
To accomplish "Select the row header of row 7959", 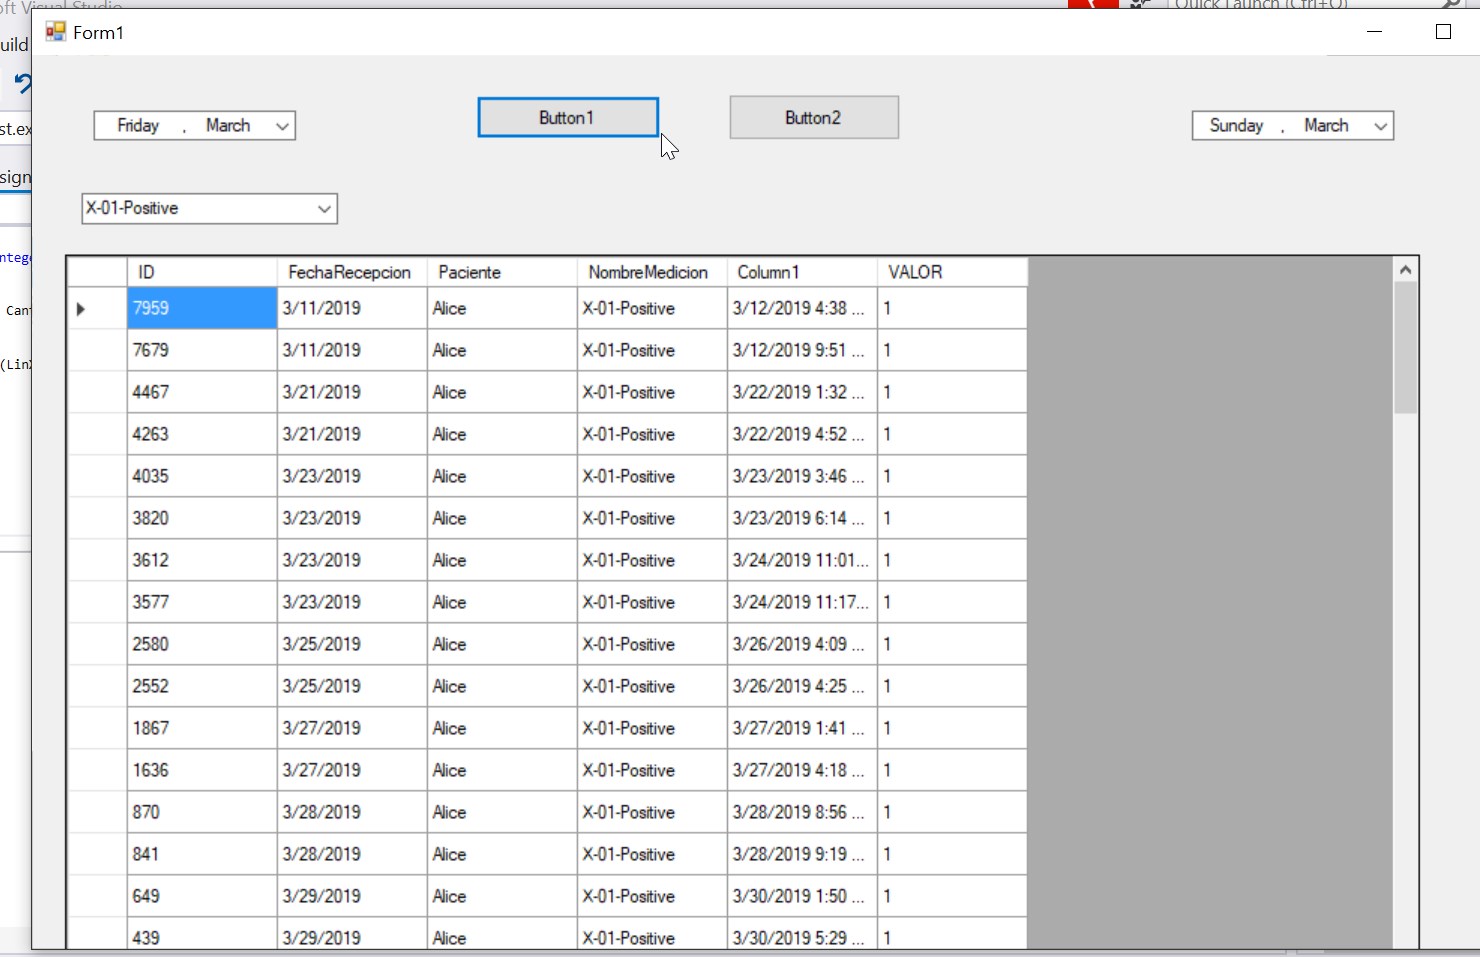I will point(97,308).
